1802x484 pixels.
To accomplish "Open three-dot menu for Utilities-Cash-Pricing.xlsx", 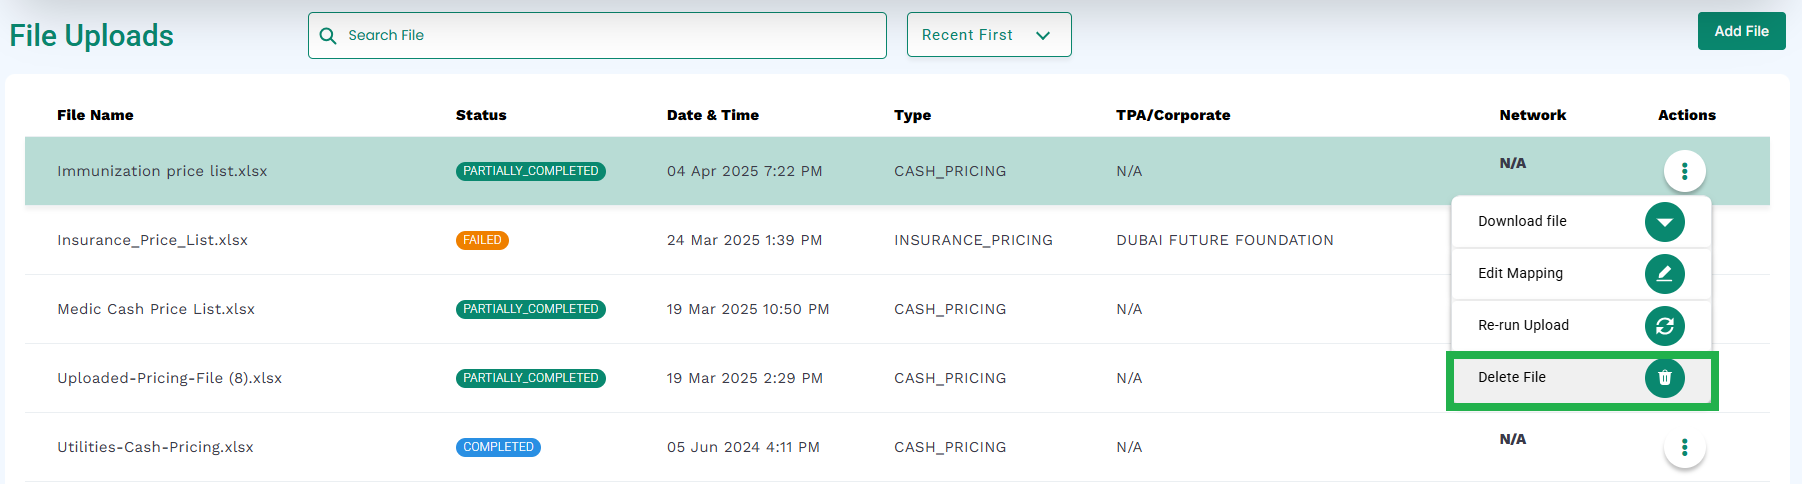I will click(1684, 447).
